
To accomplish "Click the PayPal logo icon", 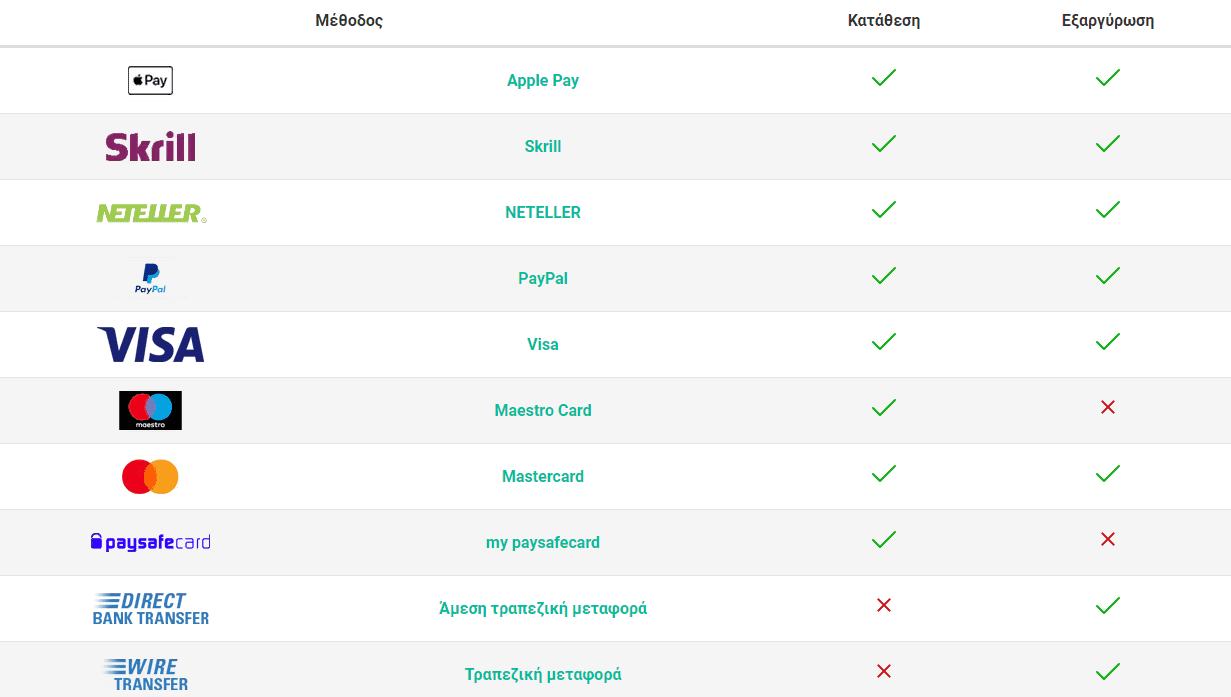I will tap(150, 279).
